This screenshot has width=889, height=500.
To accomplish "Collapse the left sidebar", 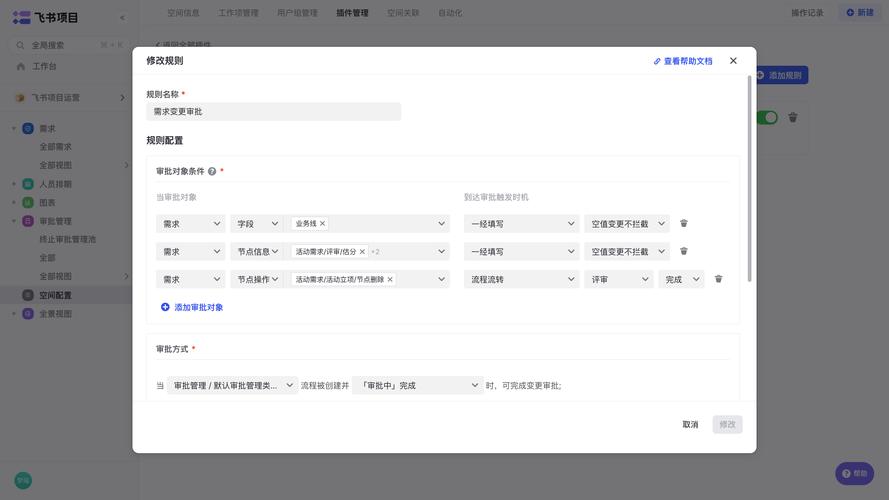I will [x=122, y=18].
